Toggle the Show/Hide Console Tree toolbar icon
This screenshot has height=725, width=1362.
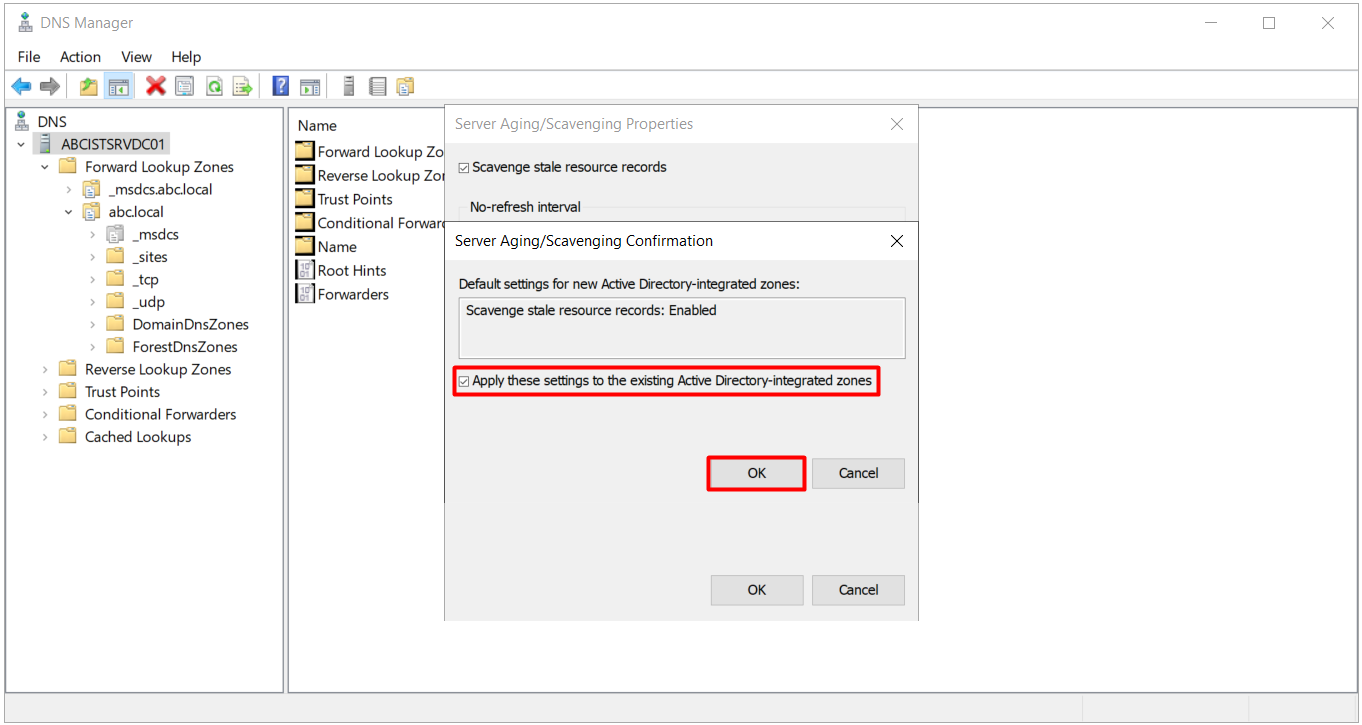coord(119,87)
